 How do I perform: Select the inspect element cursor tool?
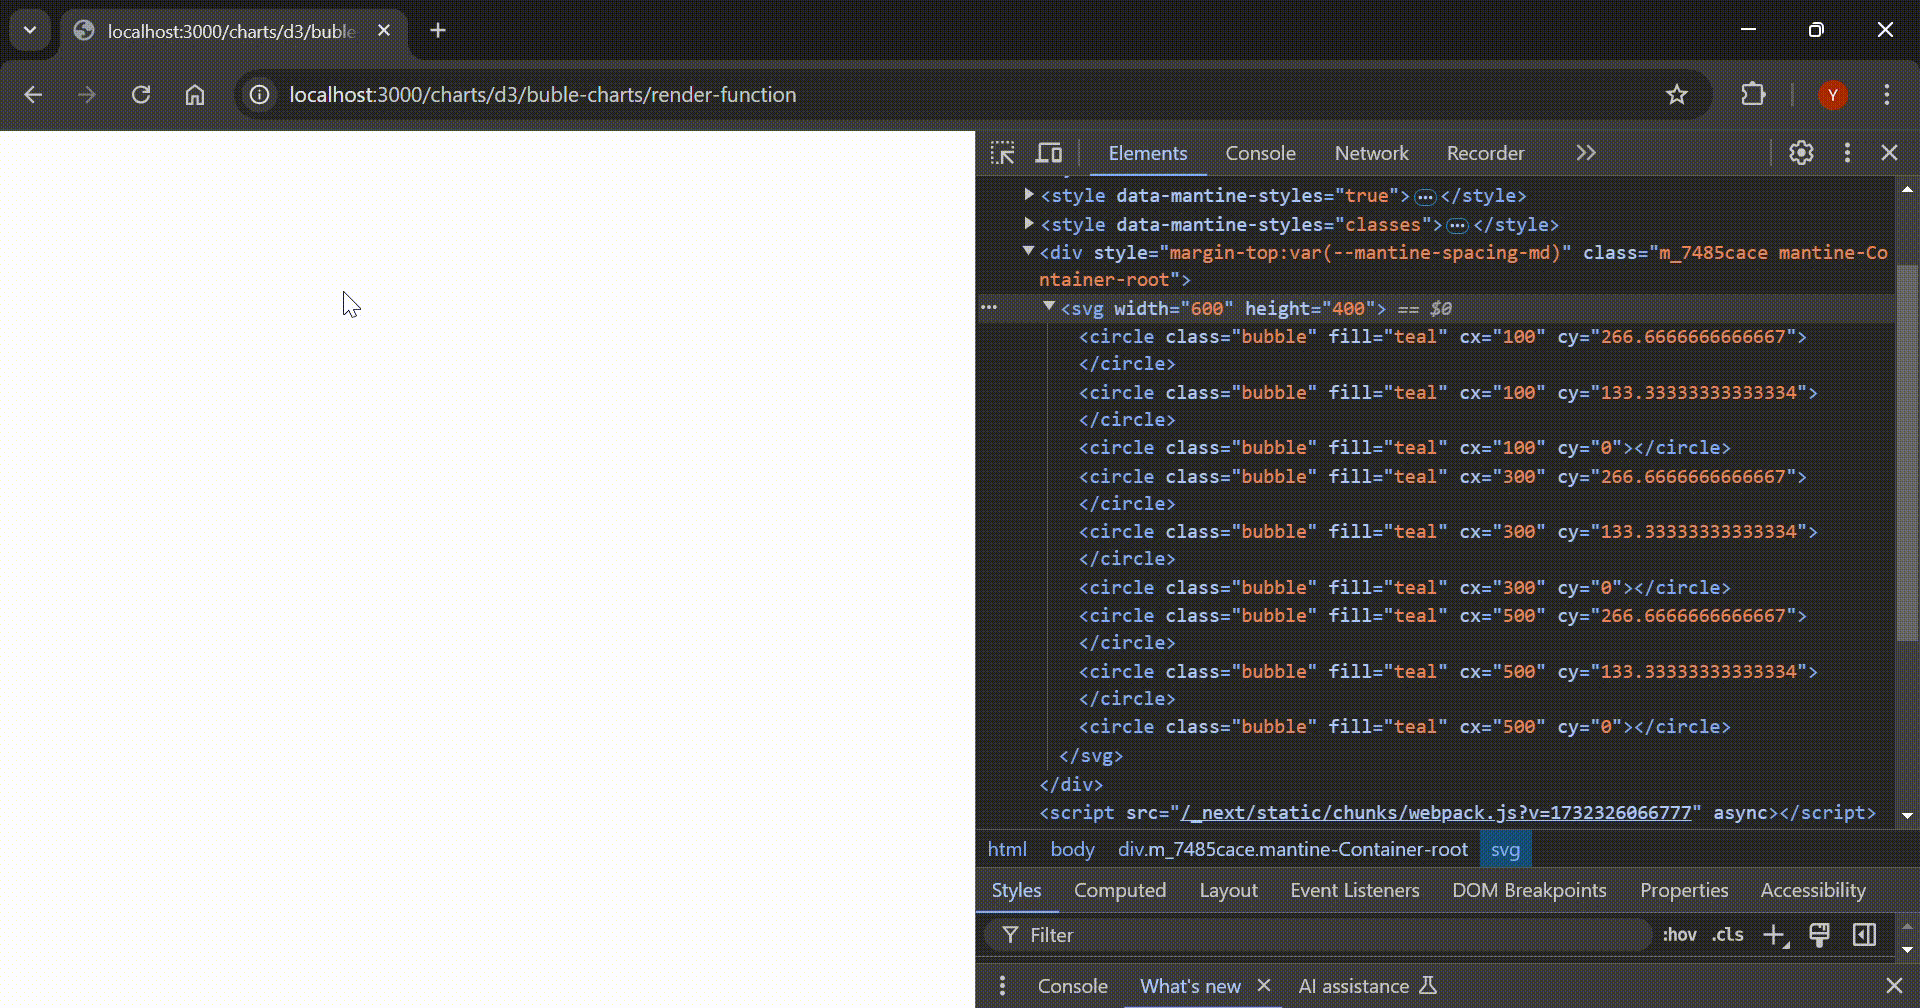click(x=1004, y=153)
